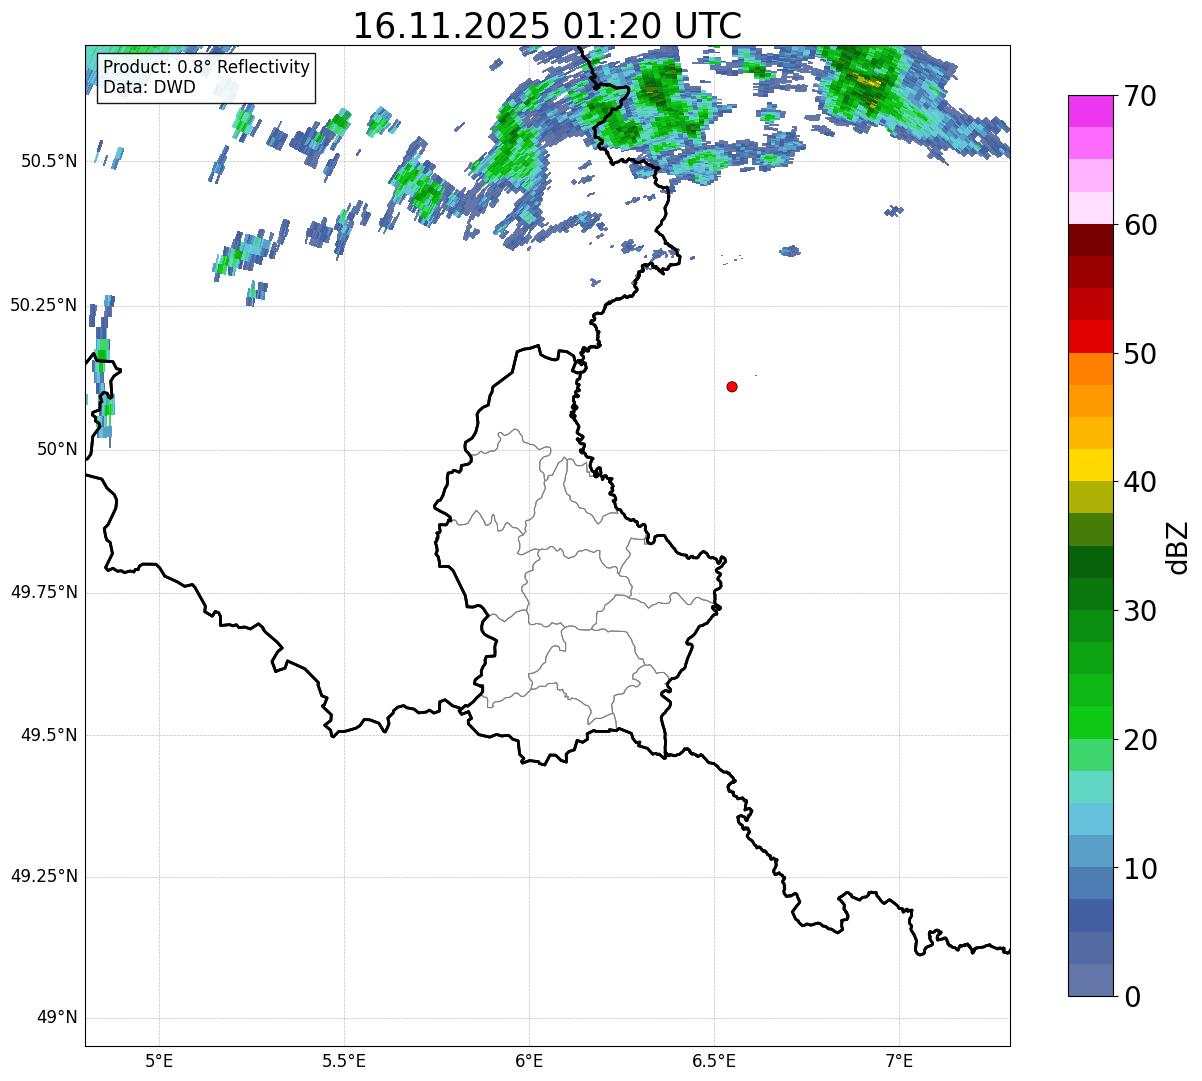Click the colorbar tick label 30

point(1140,611)
